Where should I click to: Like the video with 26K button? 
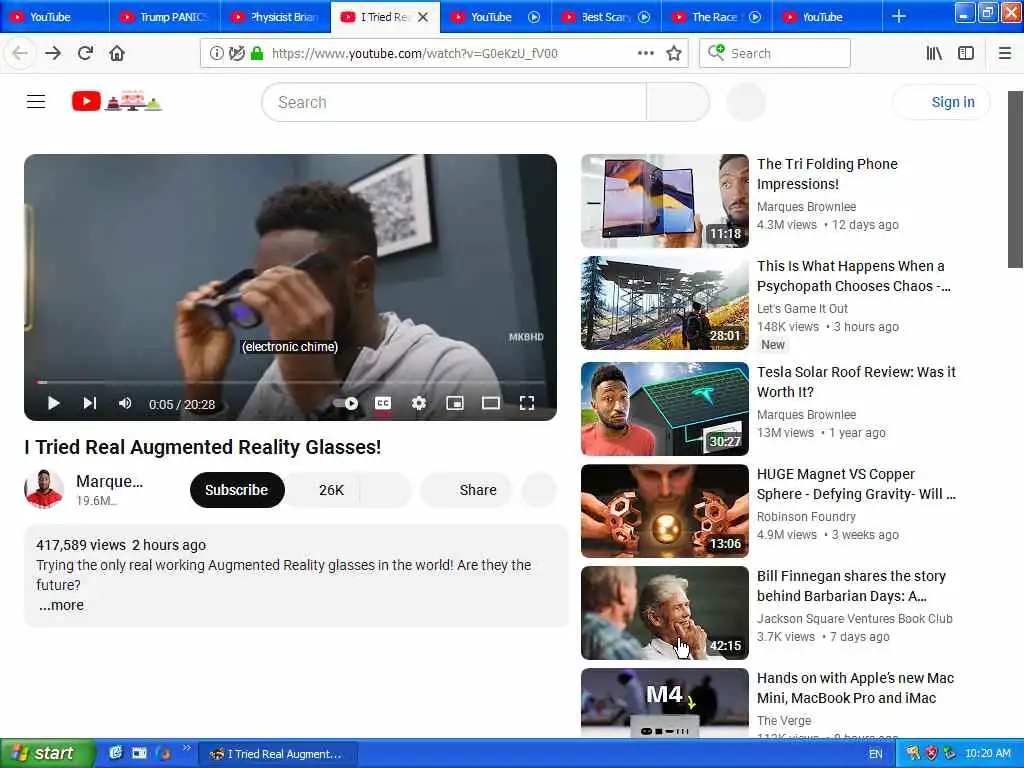323,490
